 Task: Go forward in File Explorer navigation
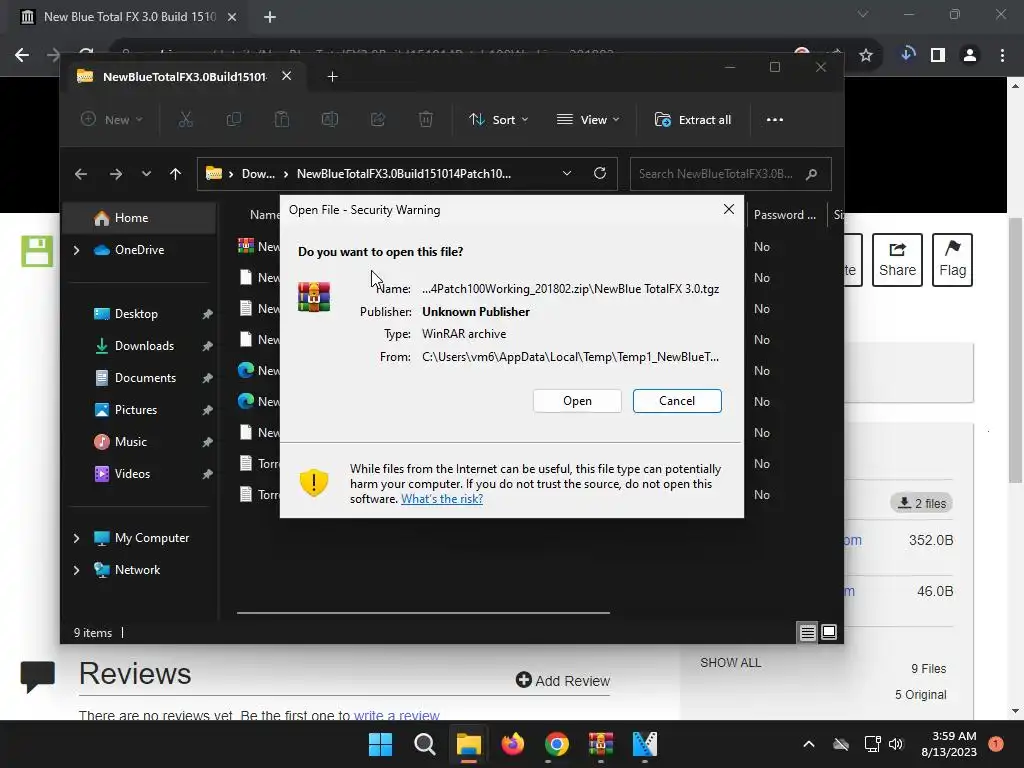point(116,174)
